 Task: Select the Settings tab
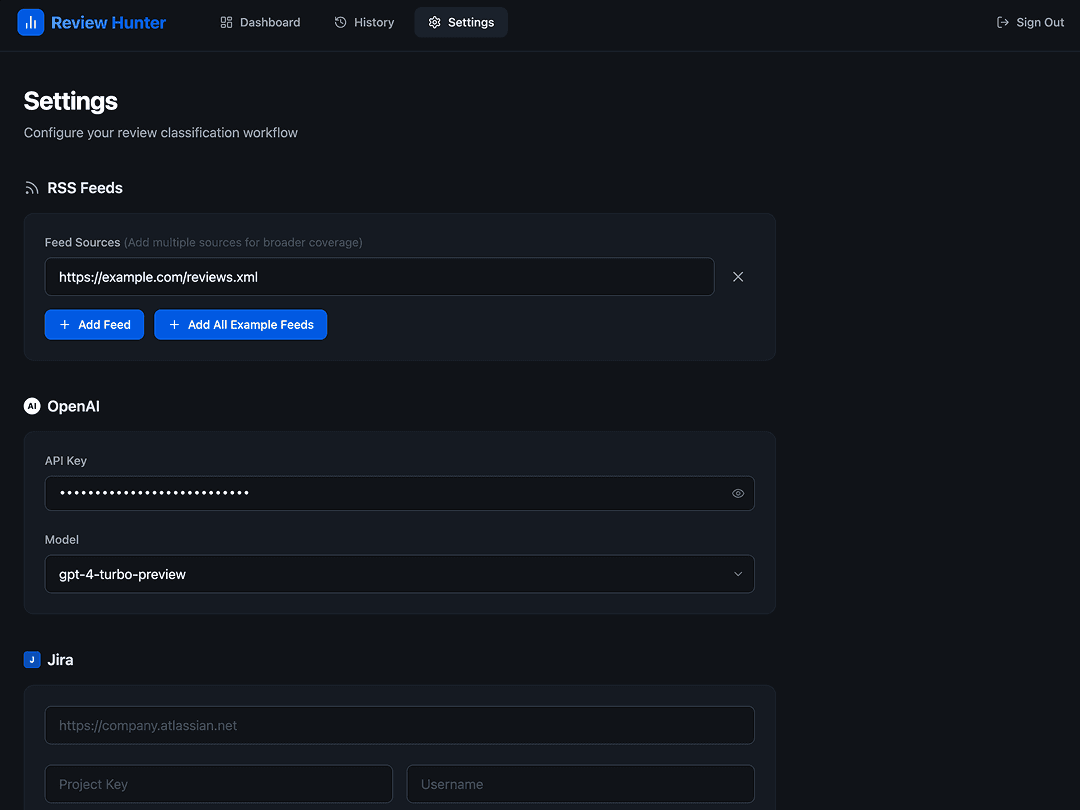pos(461,23)
